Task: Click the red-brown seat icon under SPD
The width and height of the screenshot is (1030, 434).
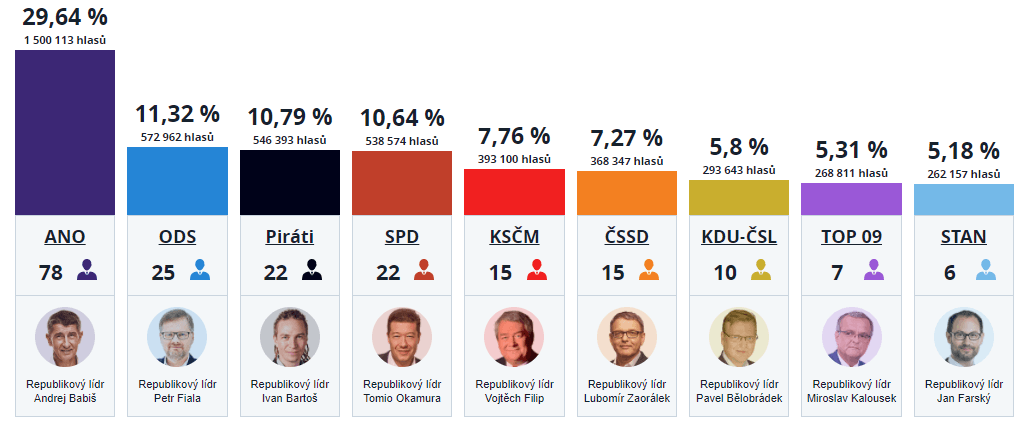Action: [424, 270]
